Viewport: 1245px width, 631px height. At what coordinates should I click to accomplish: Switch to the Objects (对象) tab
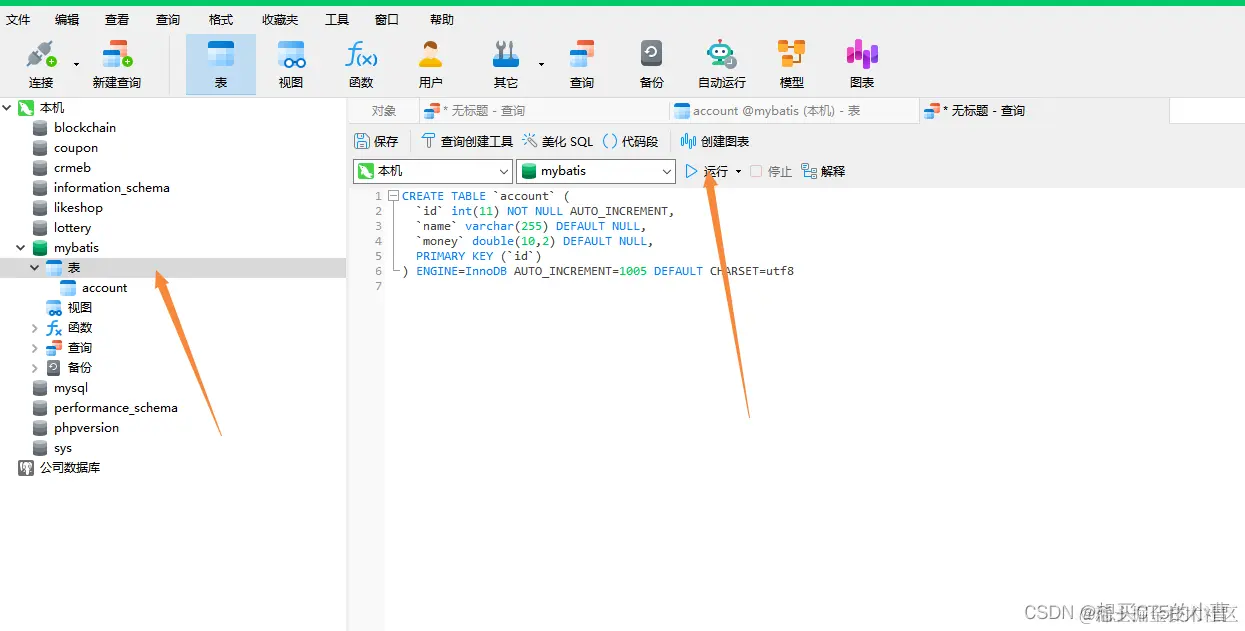tap(384, 111)
